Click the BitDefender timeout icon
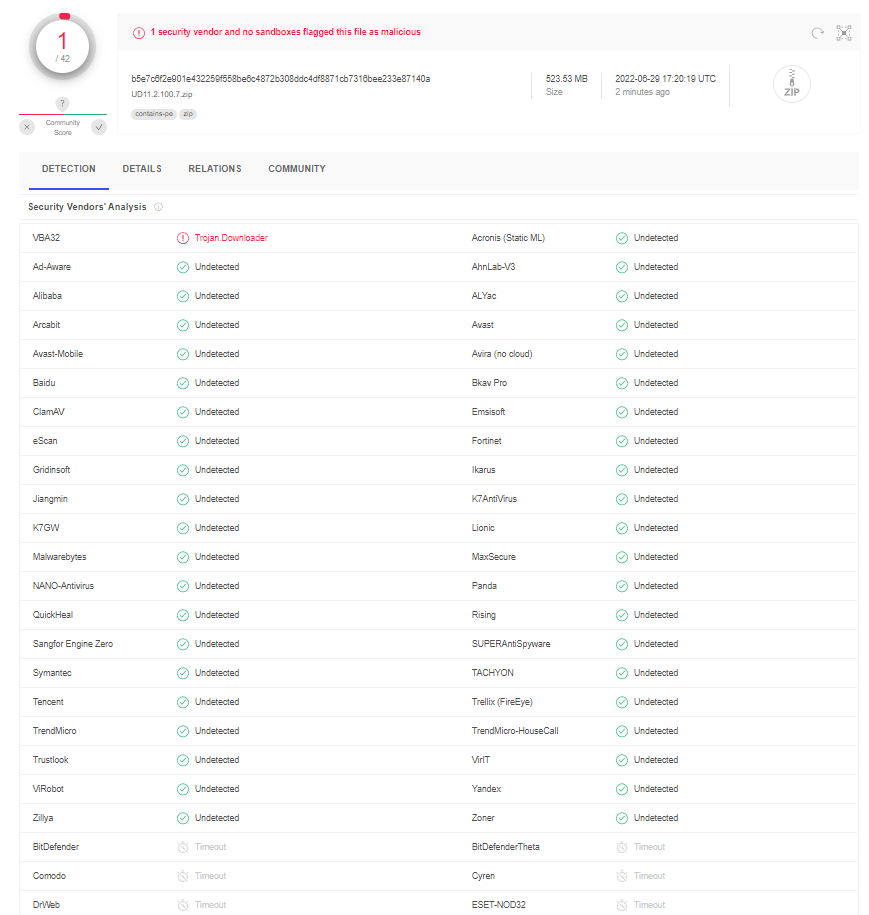 pos(183,847)
